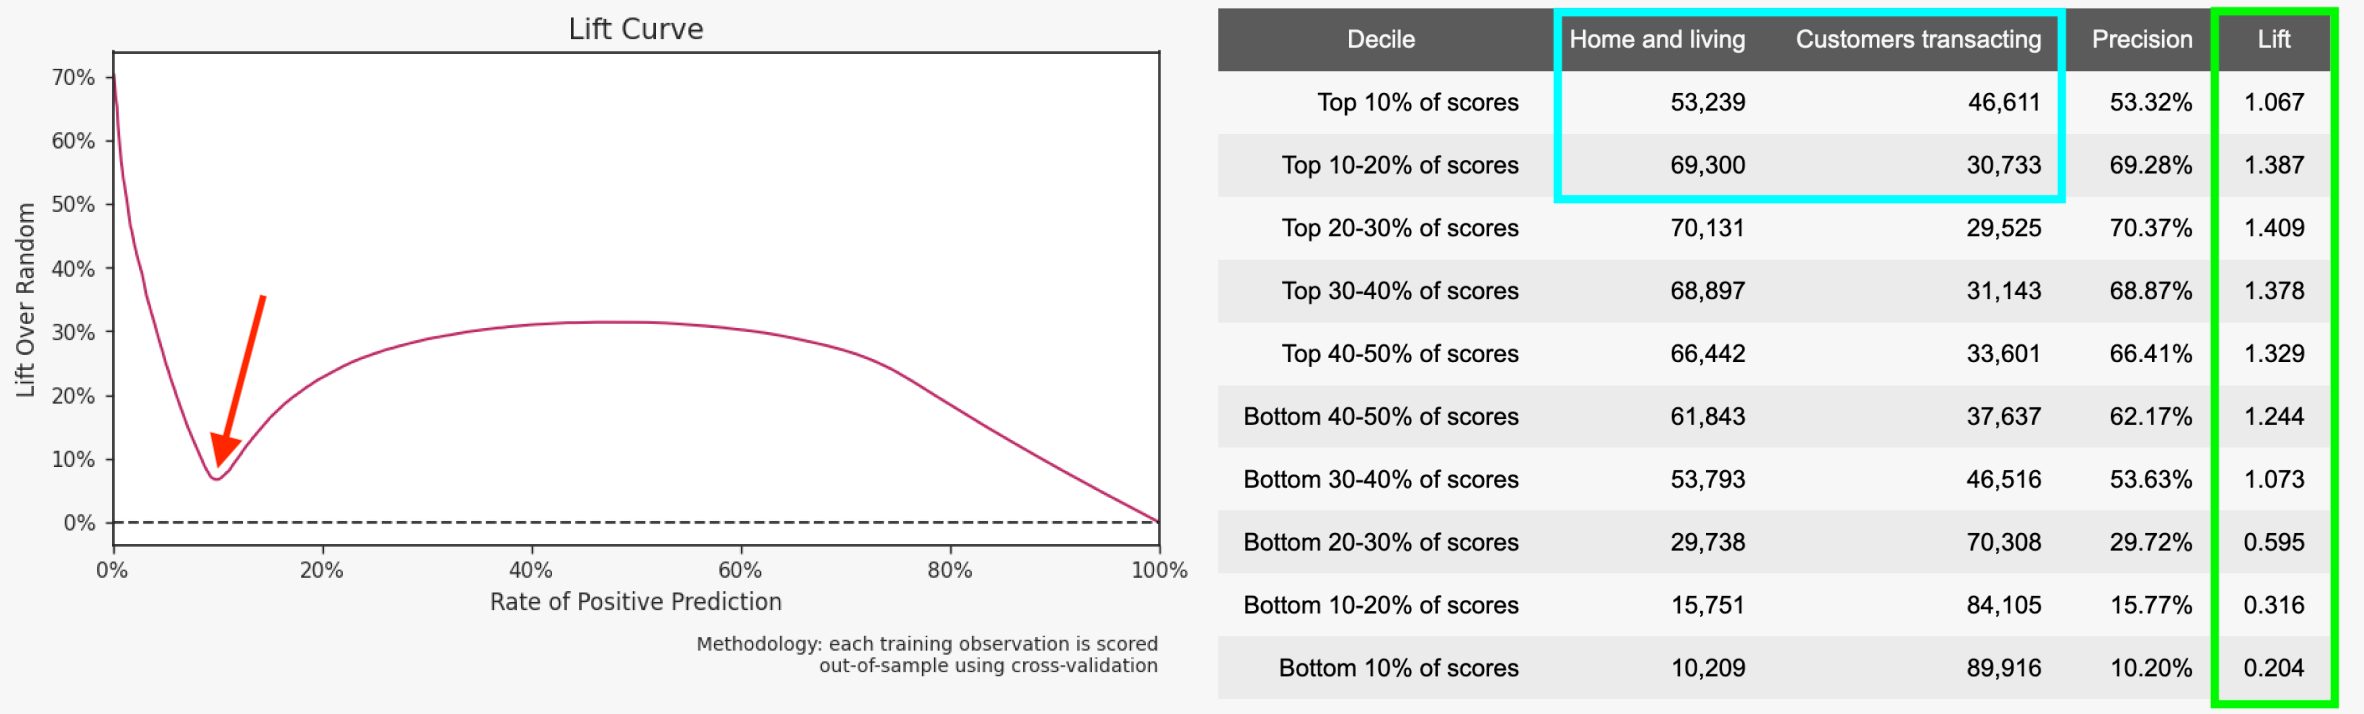Click the 40% tick on the horizontal axis
Image resolution: width=2364 pixels, height=714 pixels.
531,571
